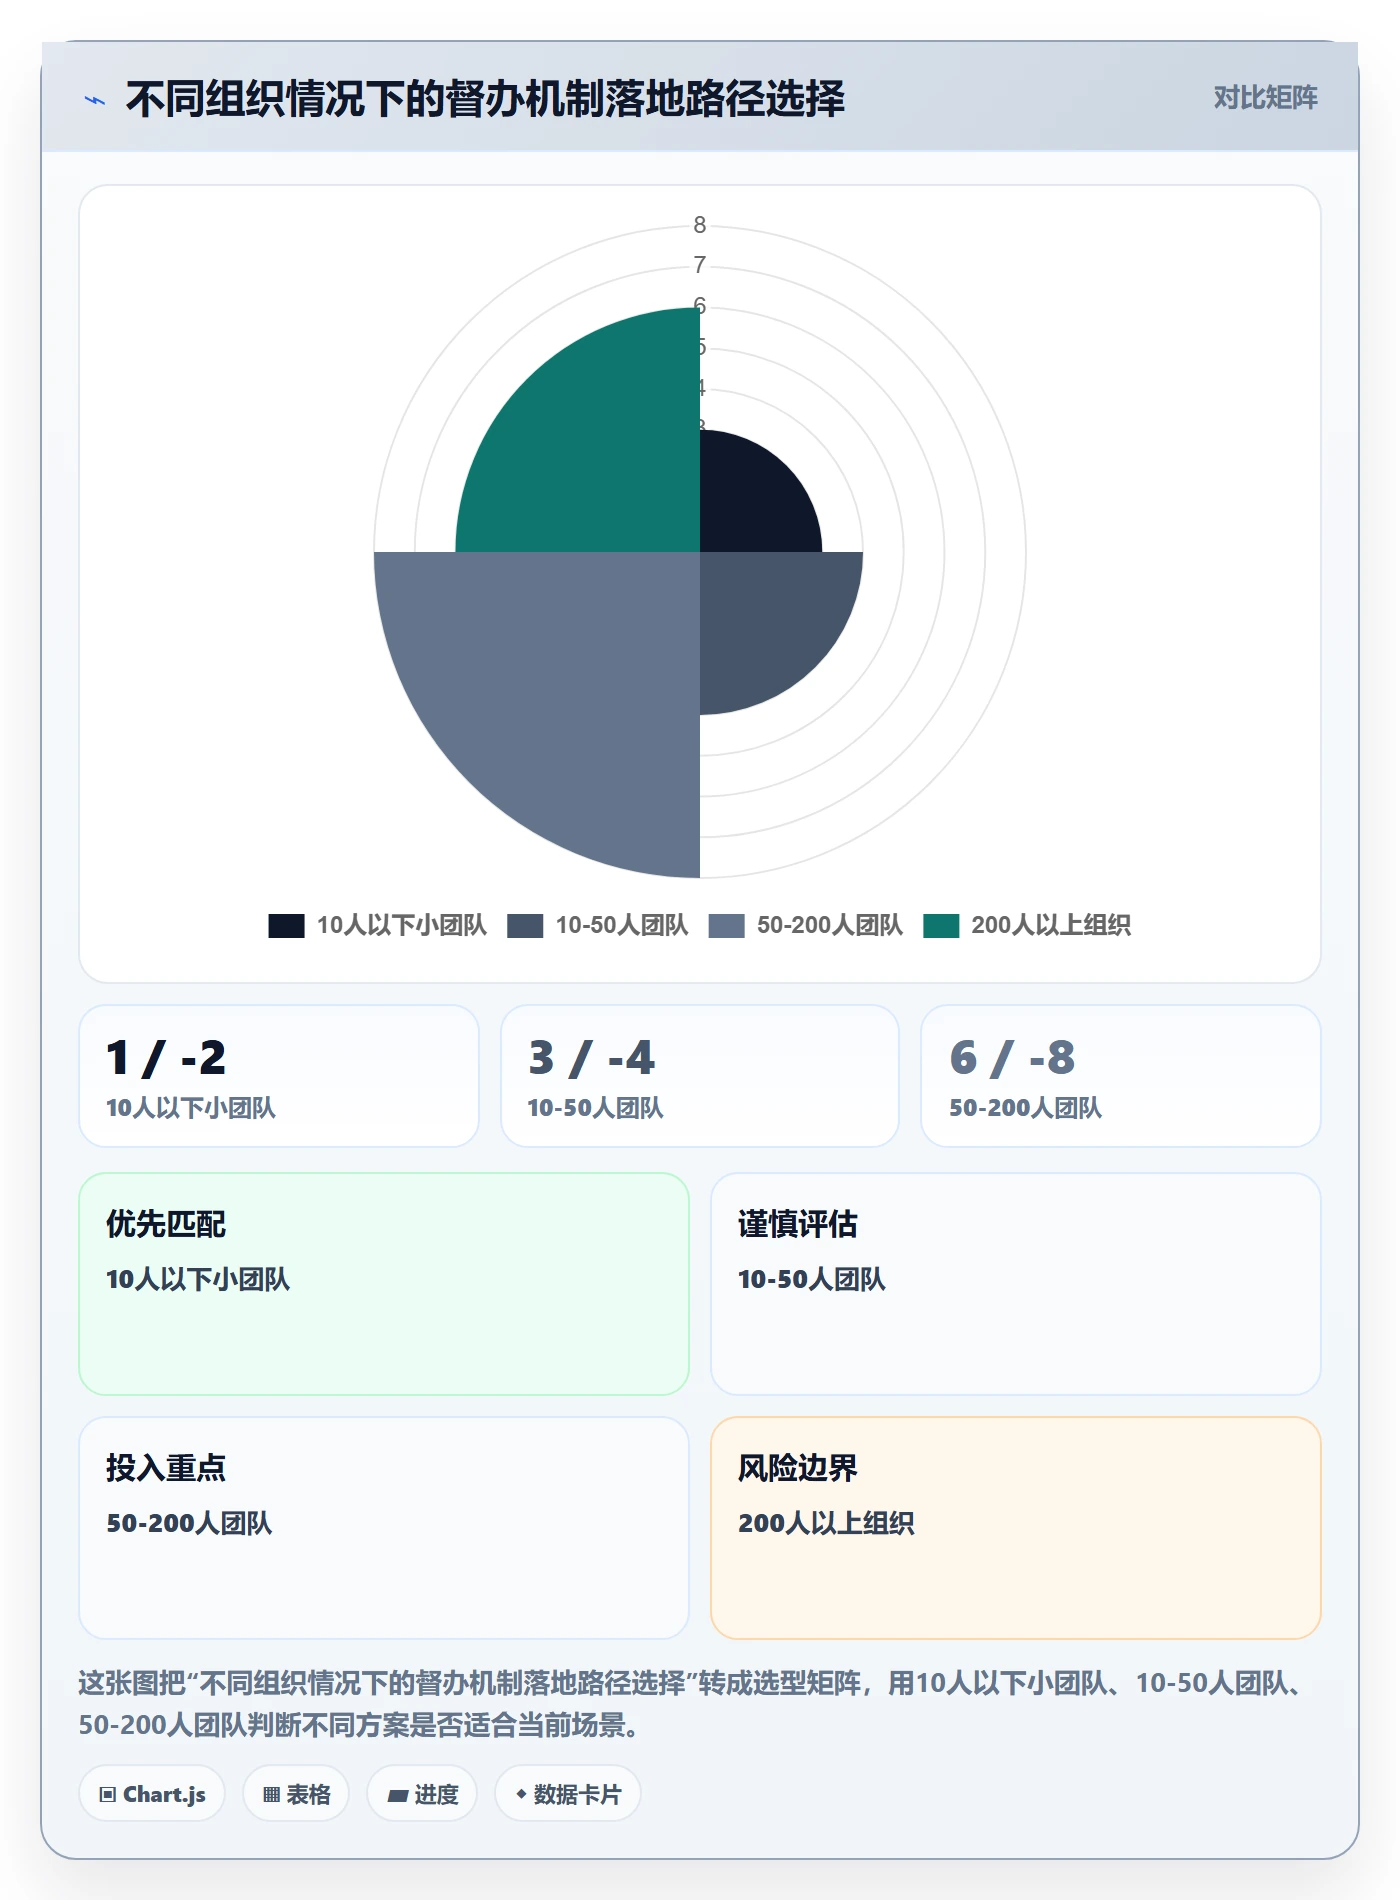
Task: Click the lightning icon beside the title
Action: coord(95,100)
